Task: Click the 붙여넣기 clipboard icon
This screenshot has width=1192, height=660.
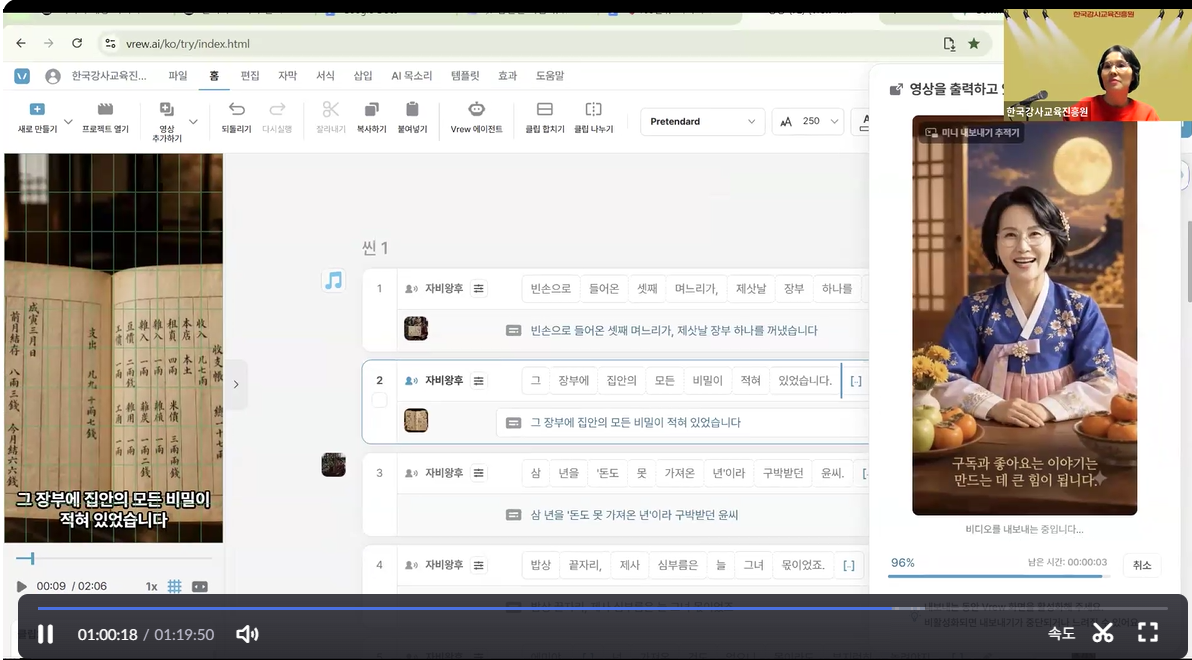Action: 412,109
